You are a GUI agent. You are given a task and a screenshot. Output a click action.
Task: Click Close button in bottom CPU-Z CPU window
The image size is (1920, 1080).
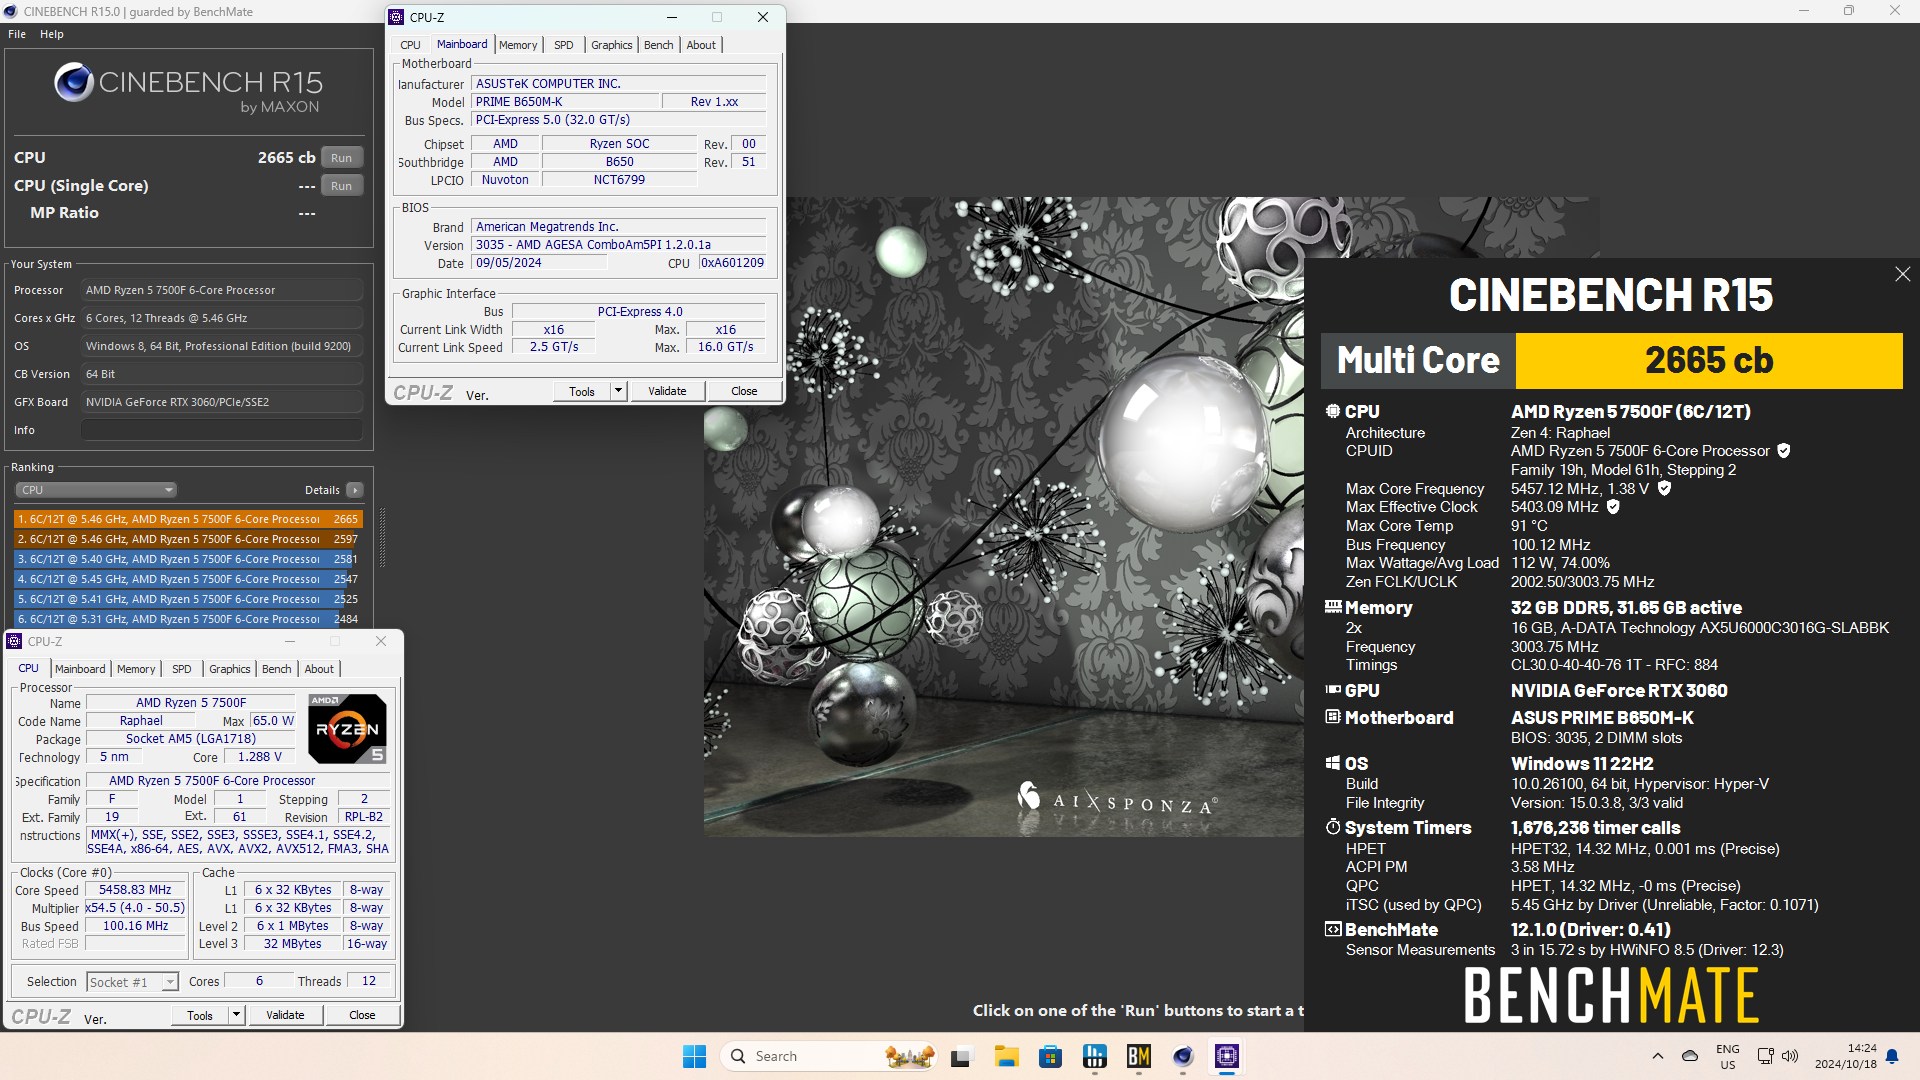362,1015
